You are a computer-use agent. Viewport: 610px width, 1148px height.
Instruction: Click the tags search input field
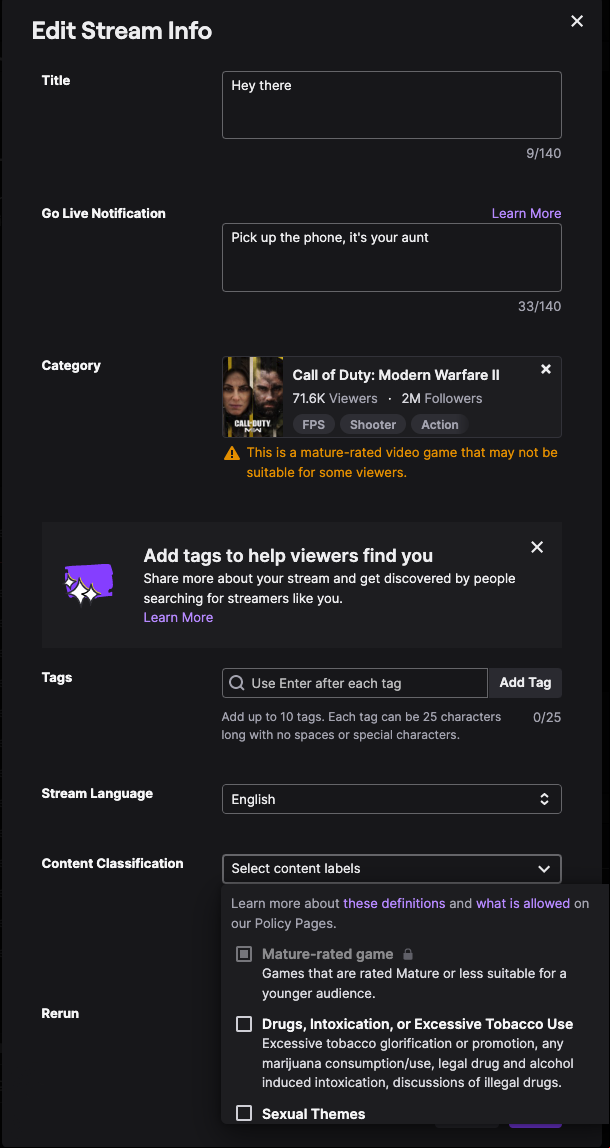point(355,683)
